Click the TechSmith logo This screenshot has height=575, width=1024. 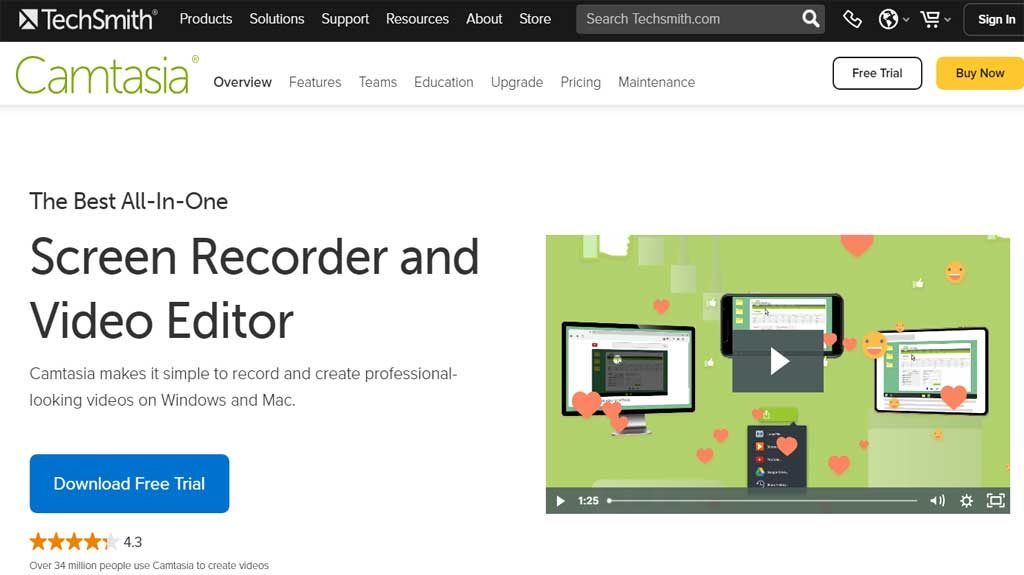click(88, 19)
